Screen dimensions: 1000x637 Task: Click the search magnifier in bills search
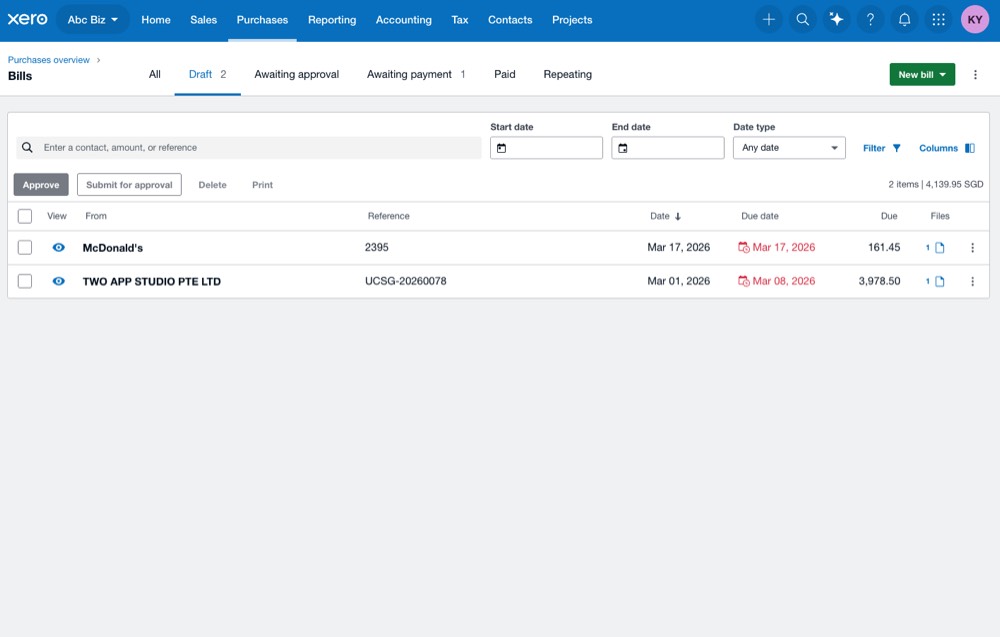[x=27, y=147]
